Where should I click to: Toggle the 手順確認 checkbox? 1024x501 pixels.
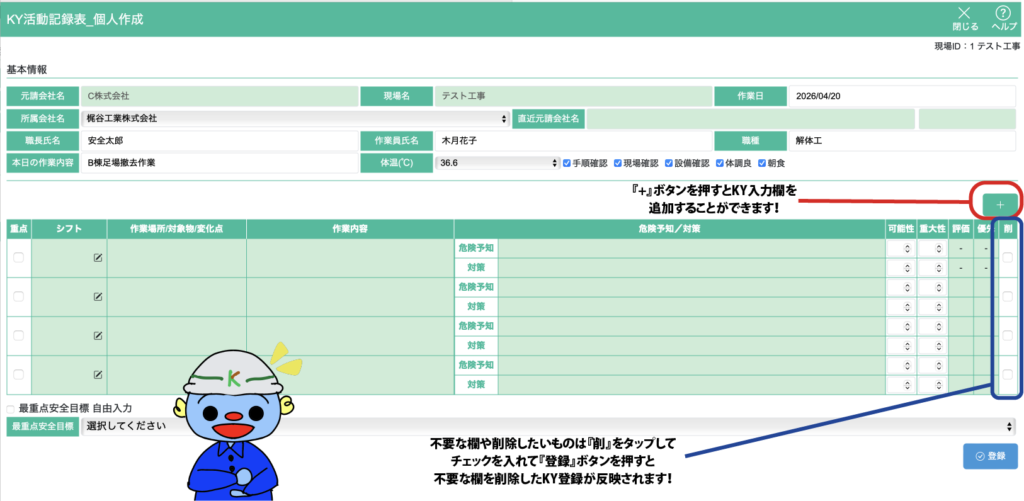(x=568, y=162)
